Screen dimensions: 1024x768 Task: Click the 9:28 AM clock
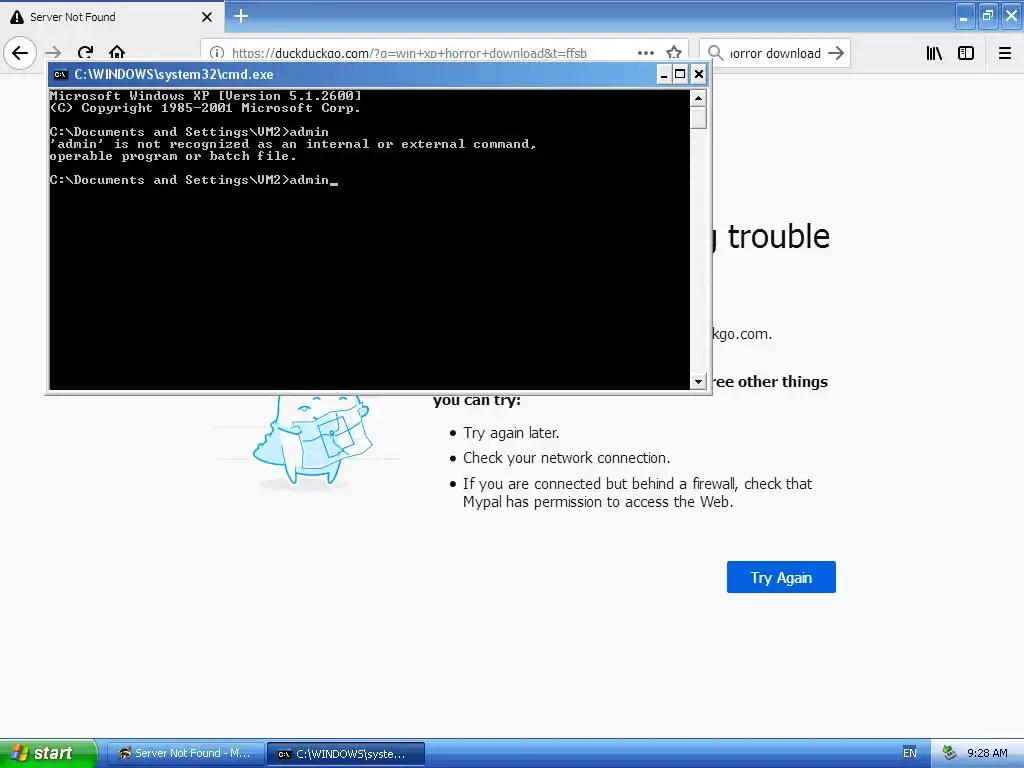click(x=987, y=753)
